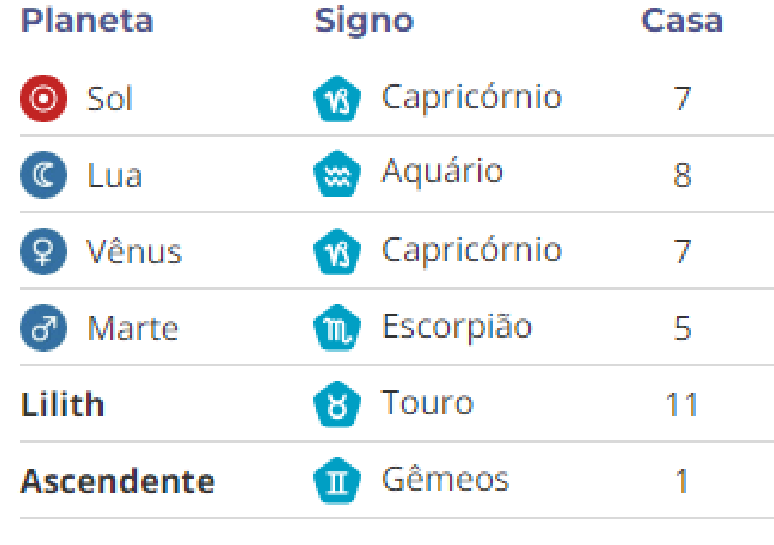The image size is (774, 545).
Task: Click the Aquário sign name
Action: pyautogui.click(x=441, y=172)
